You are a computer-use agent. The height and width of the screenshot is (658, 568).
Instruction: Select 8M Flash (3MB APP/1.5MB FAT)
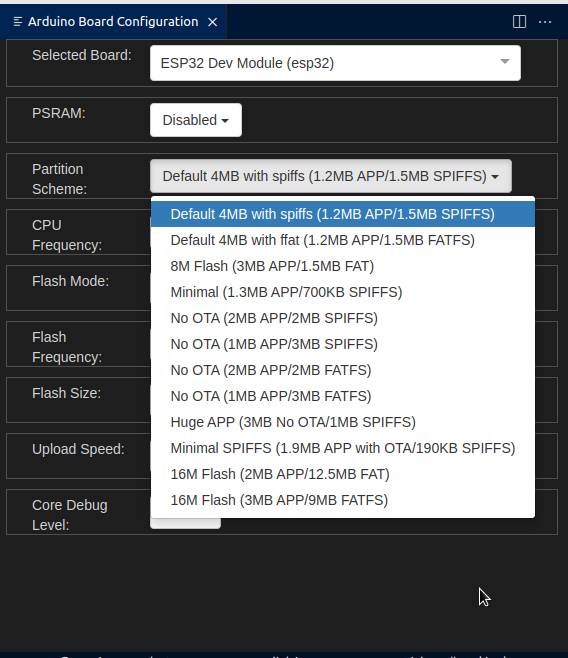(343, 266)
